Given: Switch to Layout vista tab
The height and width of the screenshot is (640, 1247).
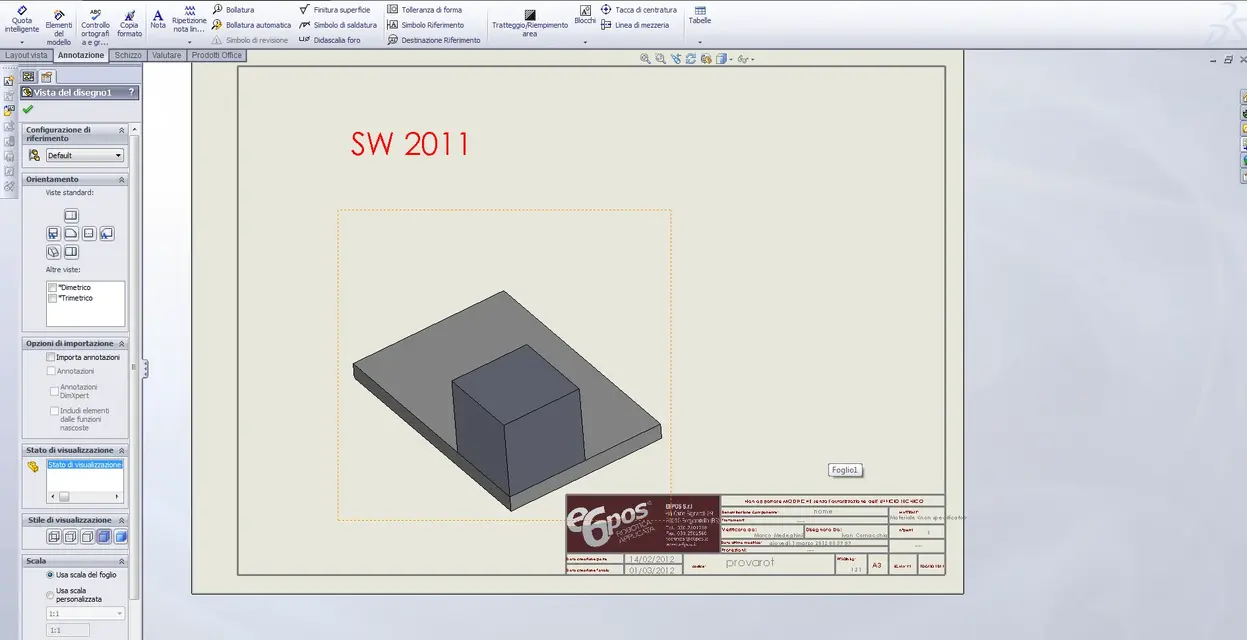Looking at the screenshot, I should 26,56.
